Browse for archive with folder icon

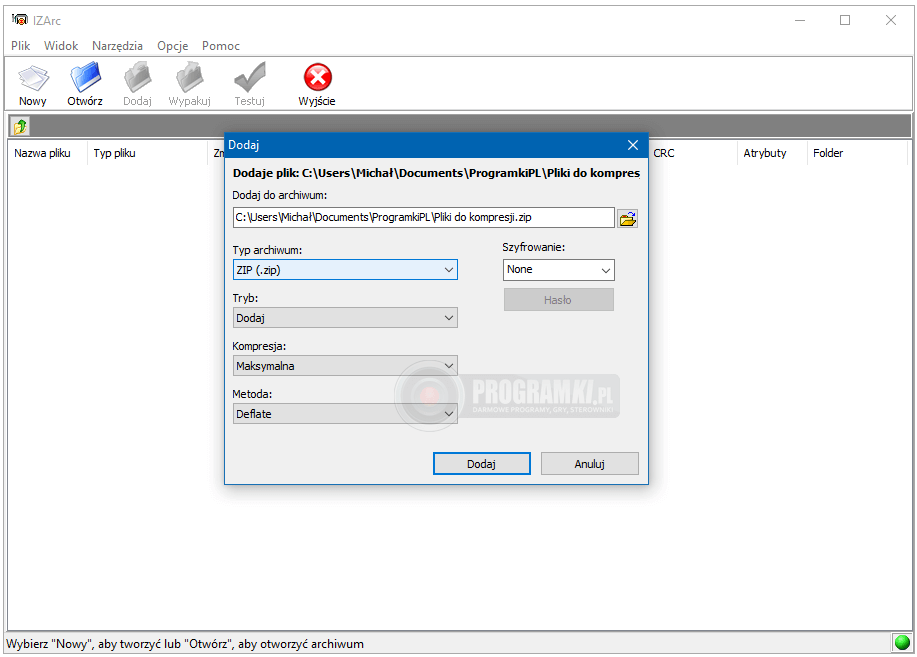coord(628,218)
